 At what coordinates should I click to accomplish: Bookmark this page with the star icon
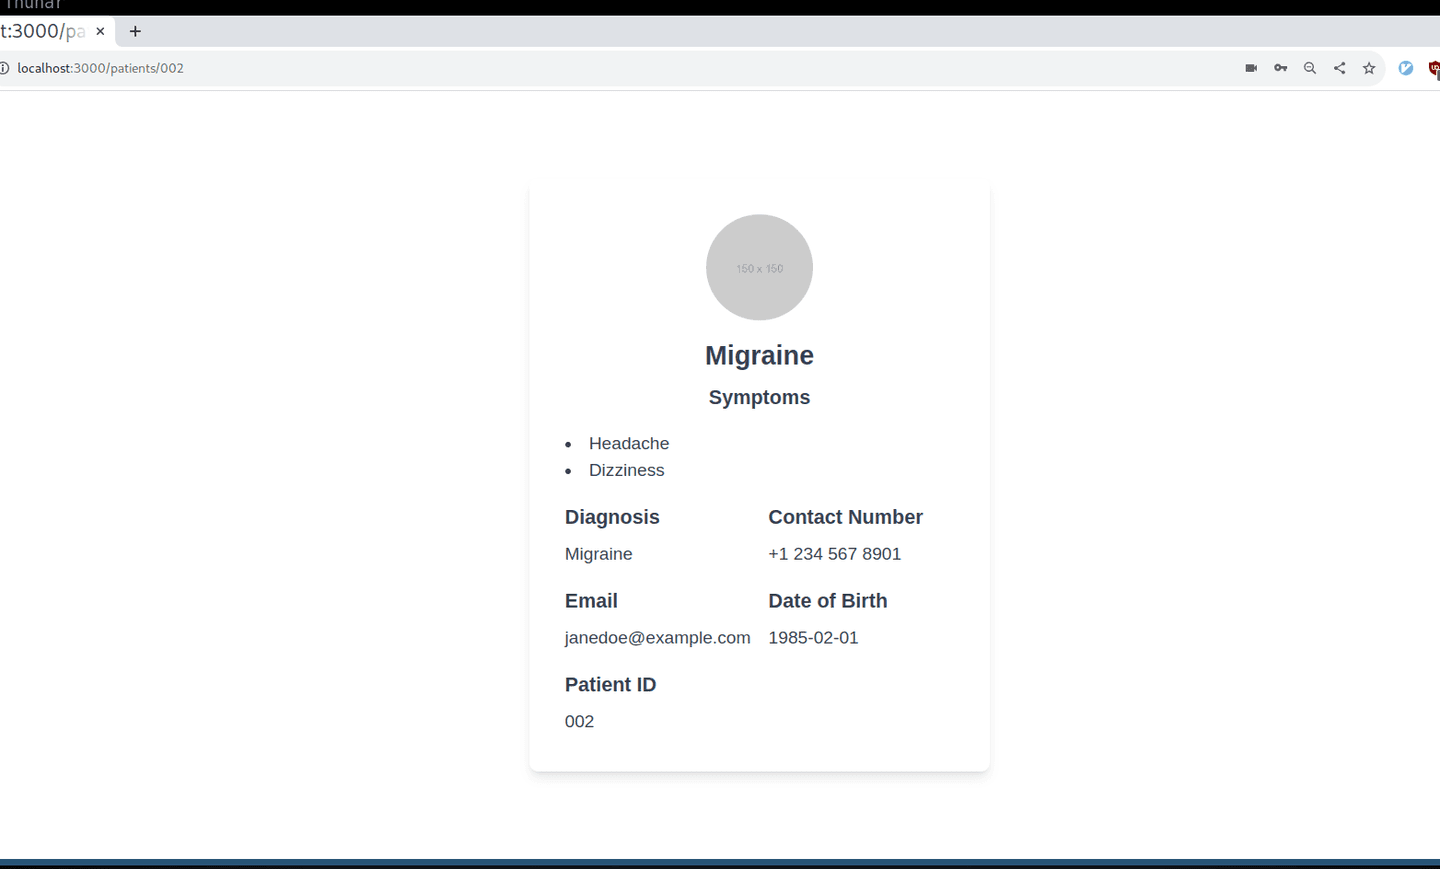click(1369, 68)
